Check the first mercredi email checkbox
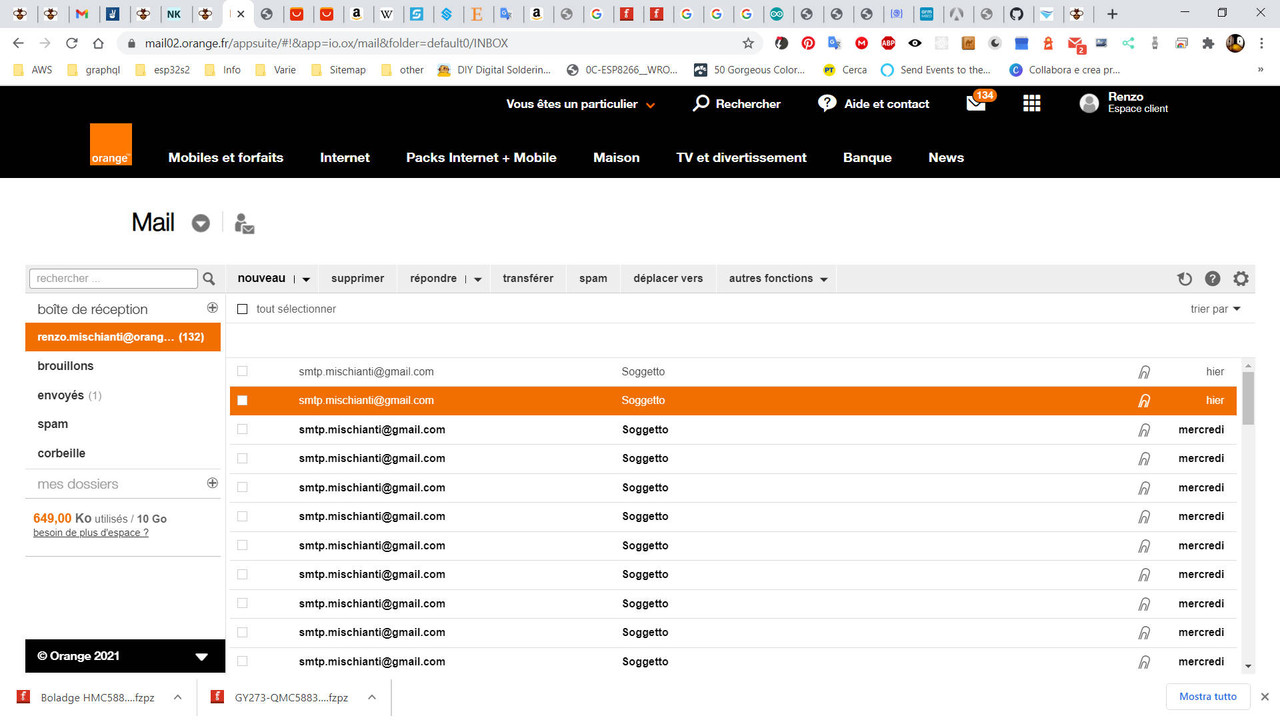Viewport: 1280px width, 720px height. coord(242,429)
